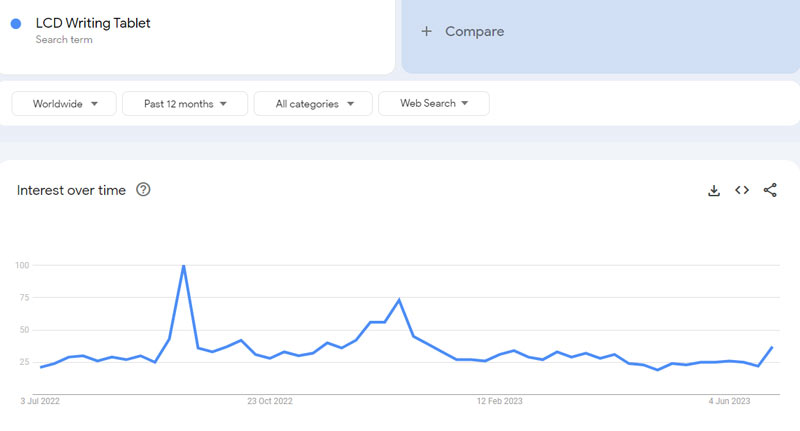Click the second-highest peak on the trend line
Screen dimensions: 800x431
point(399,299)
